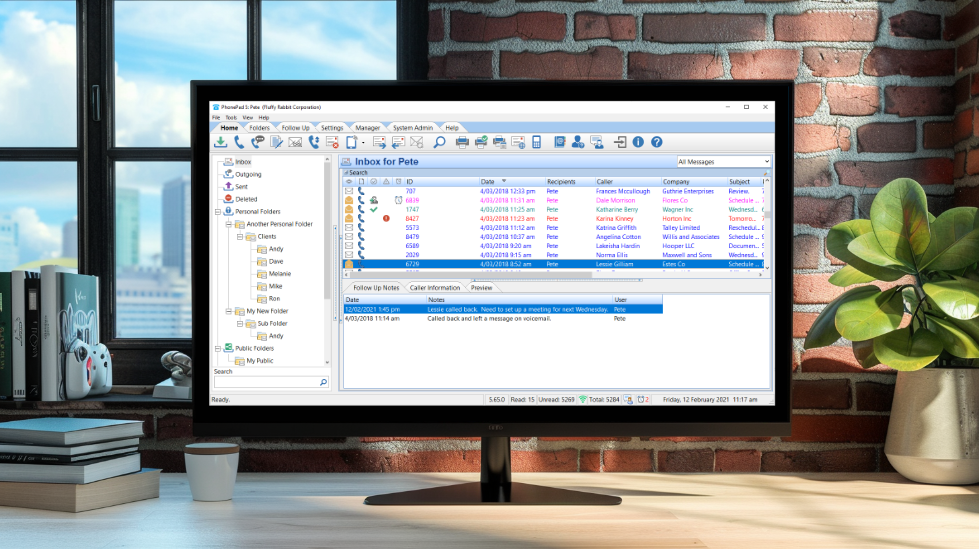Click the calculator icon in the toolbar
The width and height of the screenshot is (979, 549).
click(x=536, y=142)
